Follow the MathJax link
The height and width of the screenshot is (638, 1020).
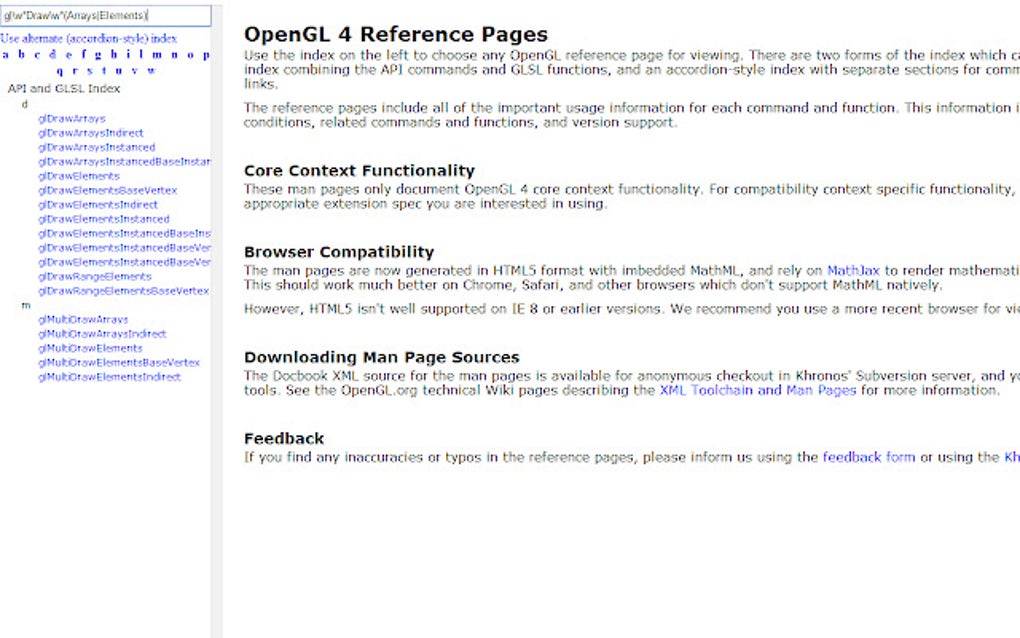[853, 271]
